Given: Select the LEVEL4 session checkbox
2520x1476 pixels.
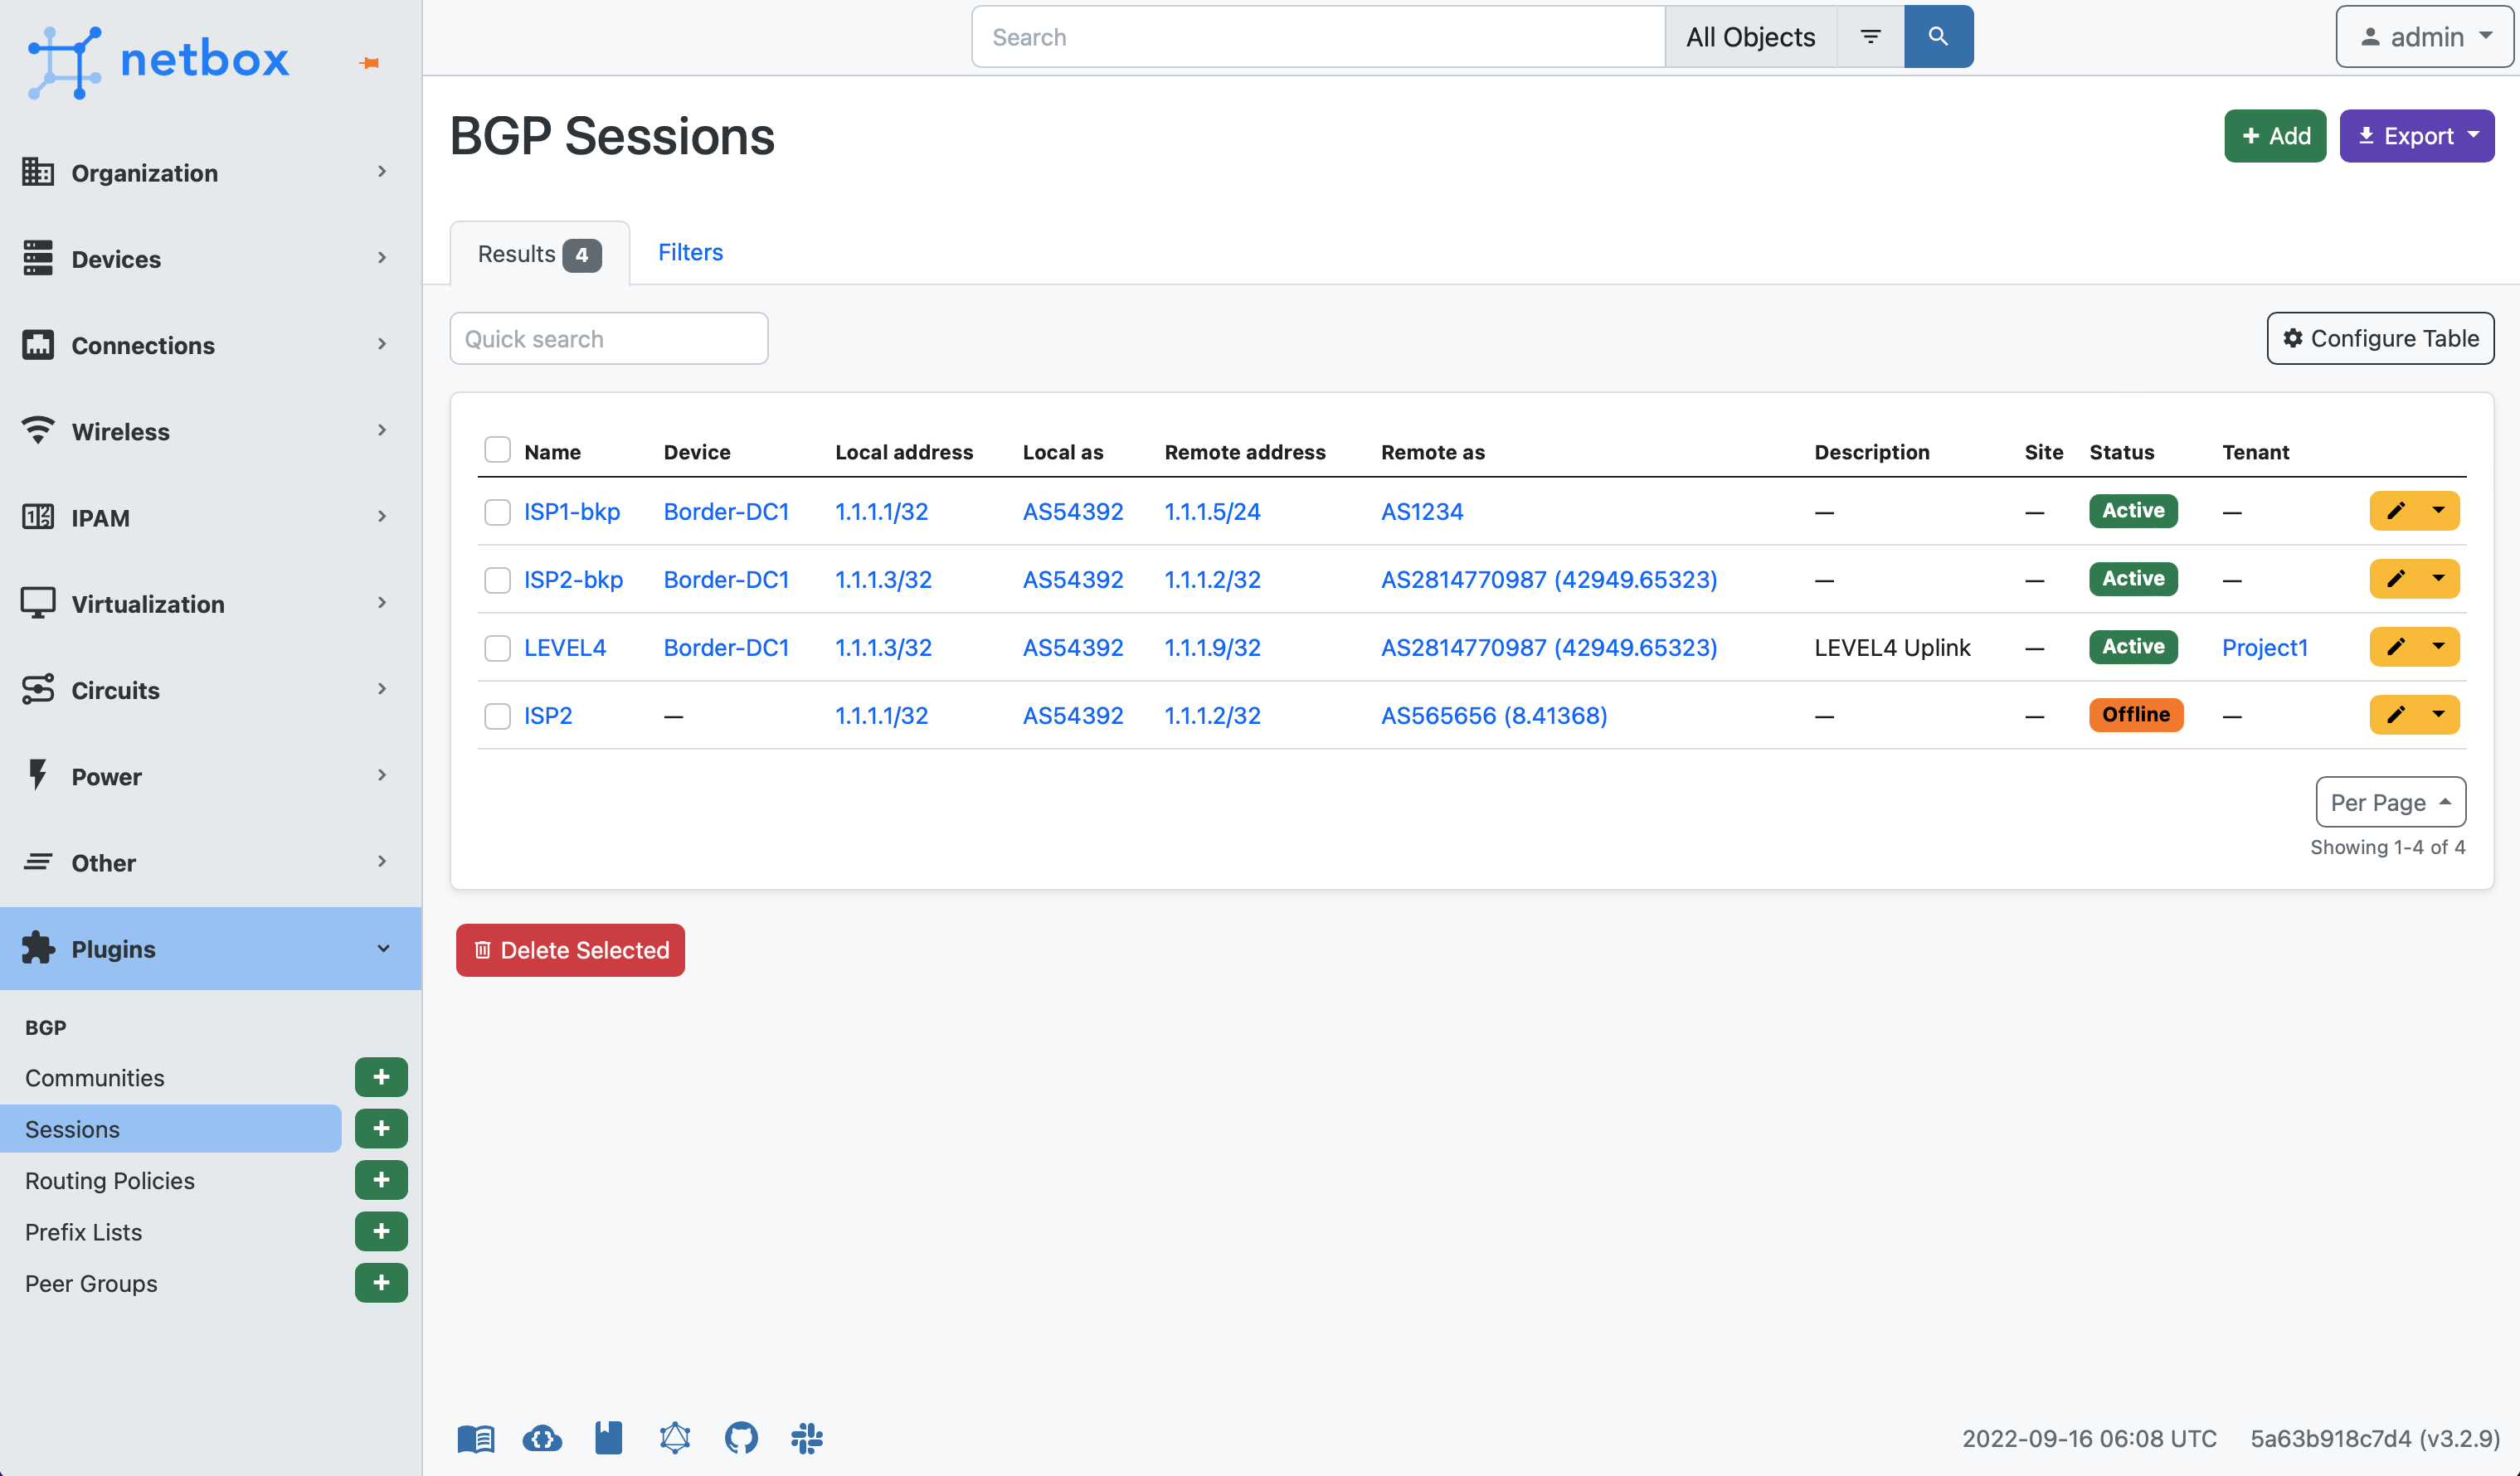Looking at the screenshot, I should [497, 648].
